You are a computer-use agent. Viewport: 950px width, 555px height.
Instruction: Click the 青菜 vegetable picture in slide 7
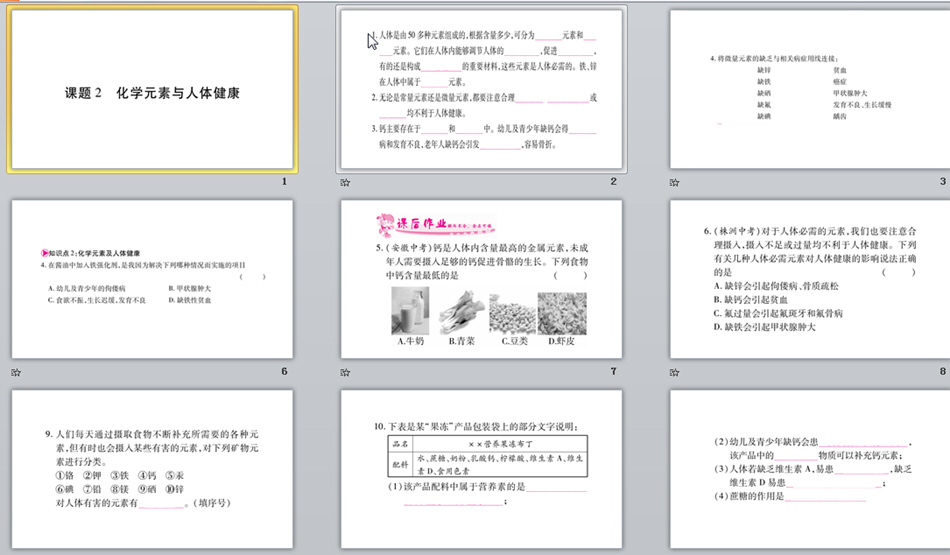(x=459, y=312)
